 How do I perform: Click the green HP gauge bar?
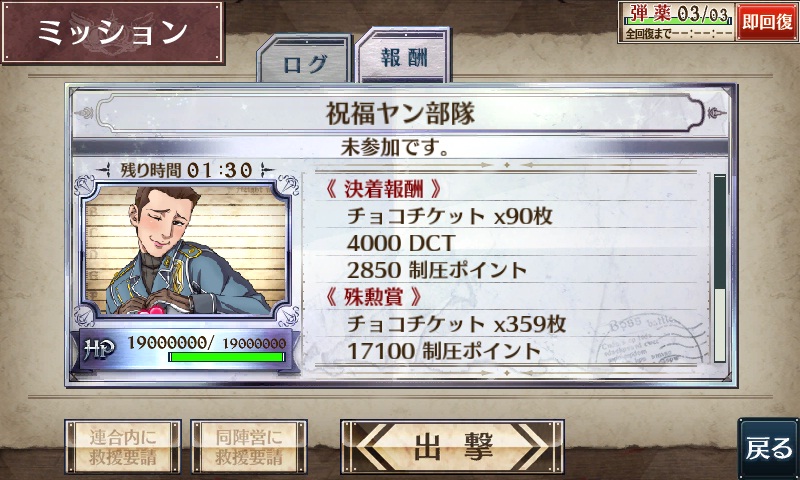tap(227, 357)
